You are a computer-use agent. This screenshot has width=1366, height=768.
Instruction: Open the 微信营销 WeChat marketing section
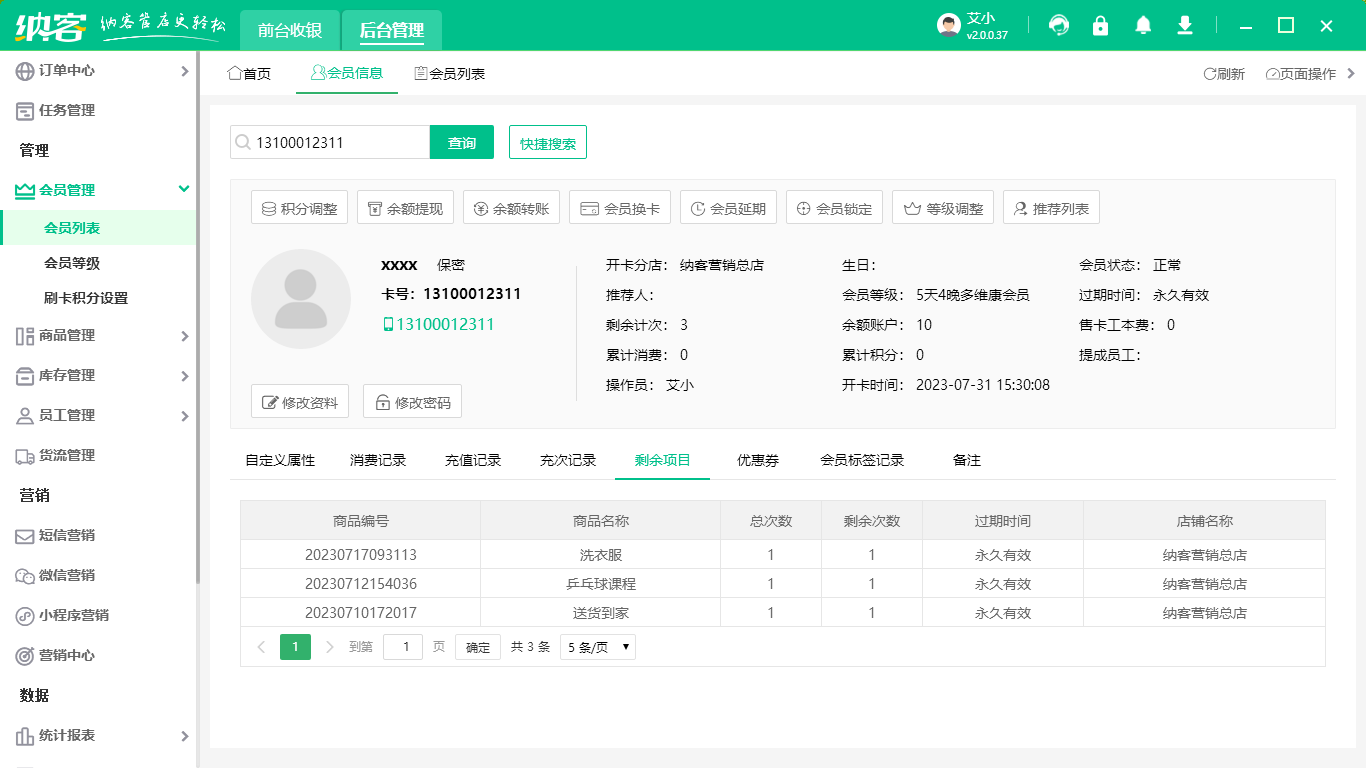[66, 576]
